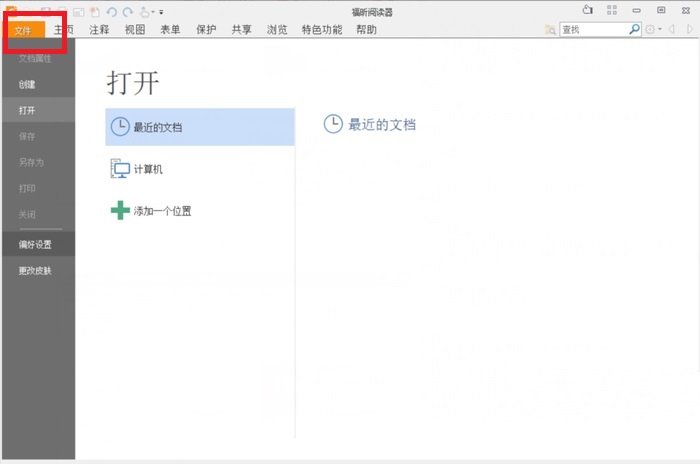Click the next result right triangle

coord(690,29)
